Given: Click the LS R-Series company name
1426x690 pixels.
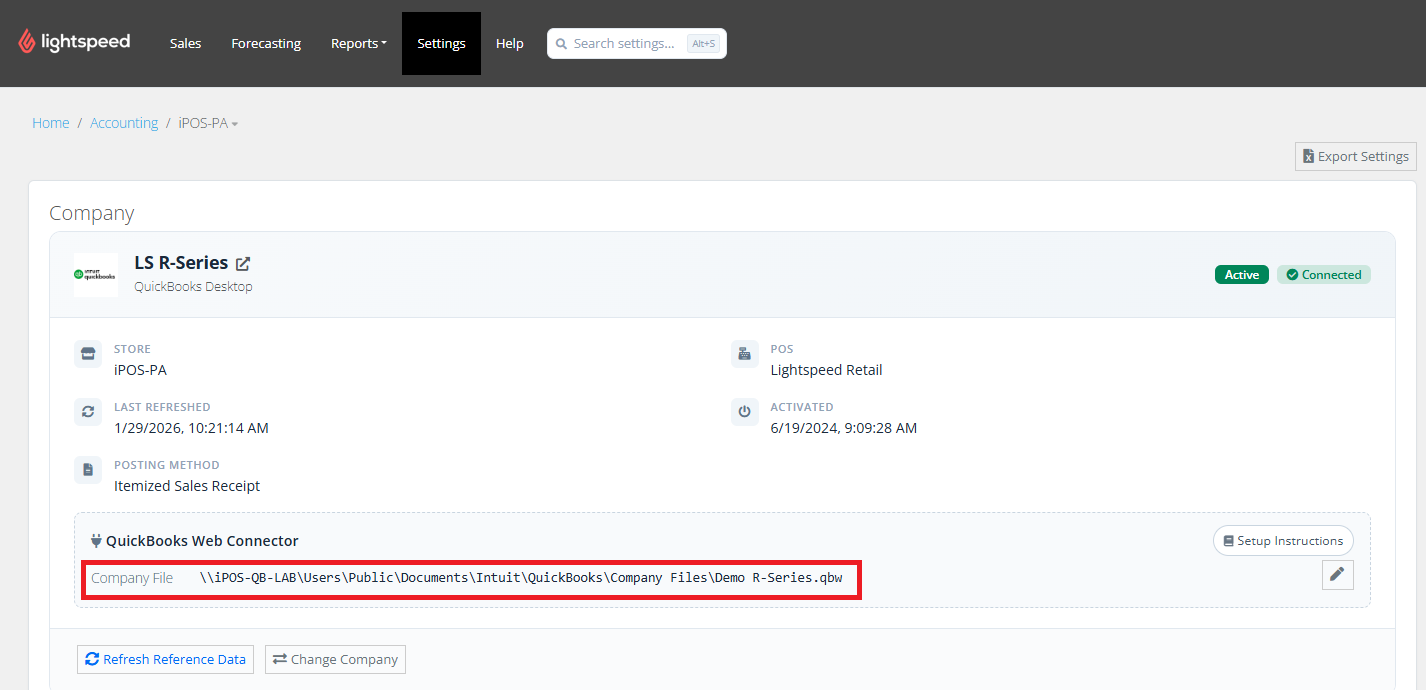Looking at the screenshot, I should click(181, 263).
